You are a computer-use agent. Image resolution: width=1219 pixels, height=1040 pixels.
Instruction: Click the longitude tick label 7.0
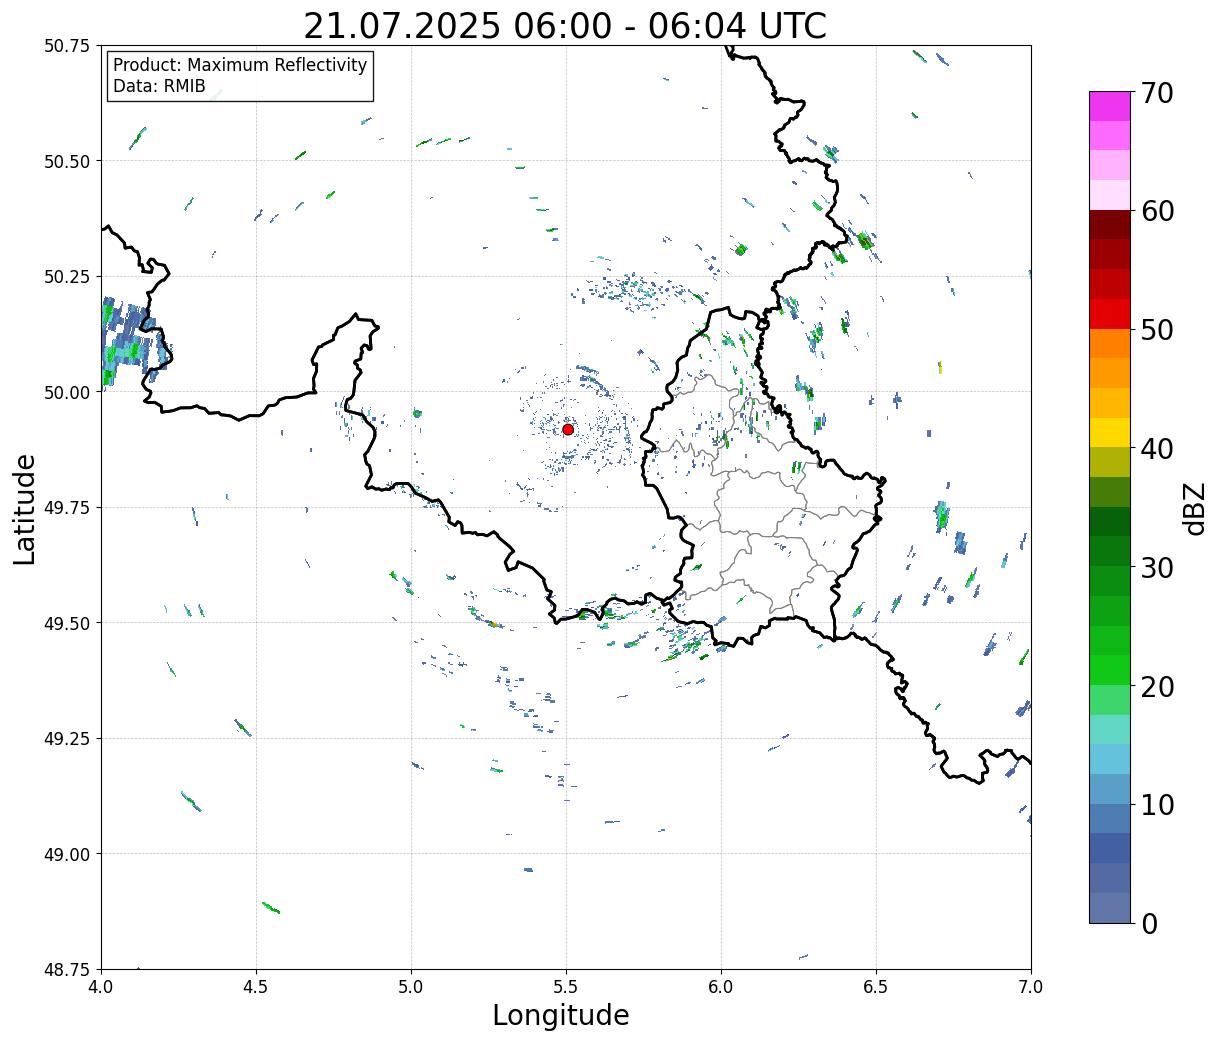coord(1031,987)
